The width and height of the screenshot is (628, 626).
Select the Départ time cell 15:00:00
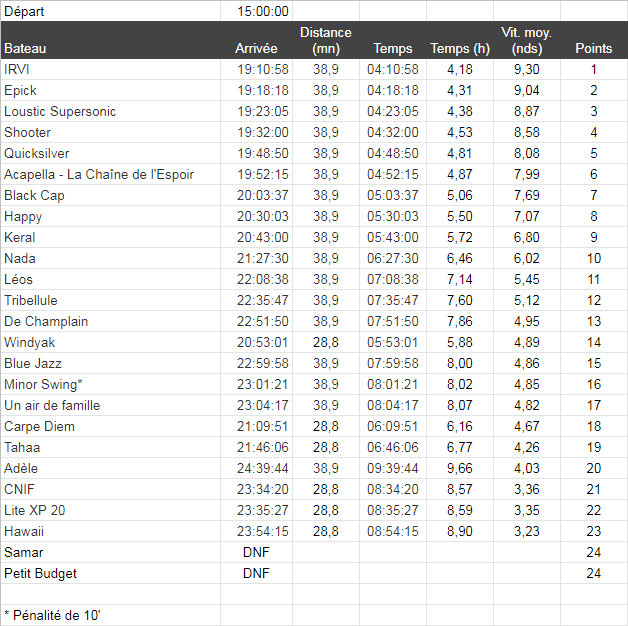point(256,11)
